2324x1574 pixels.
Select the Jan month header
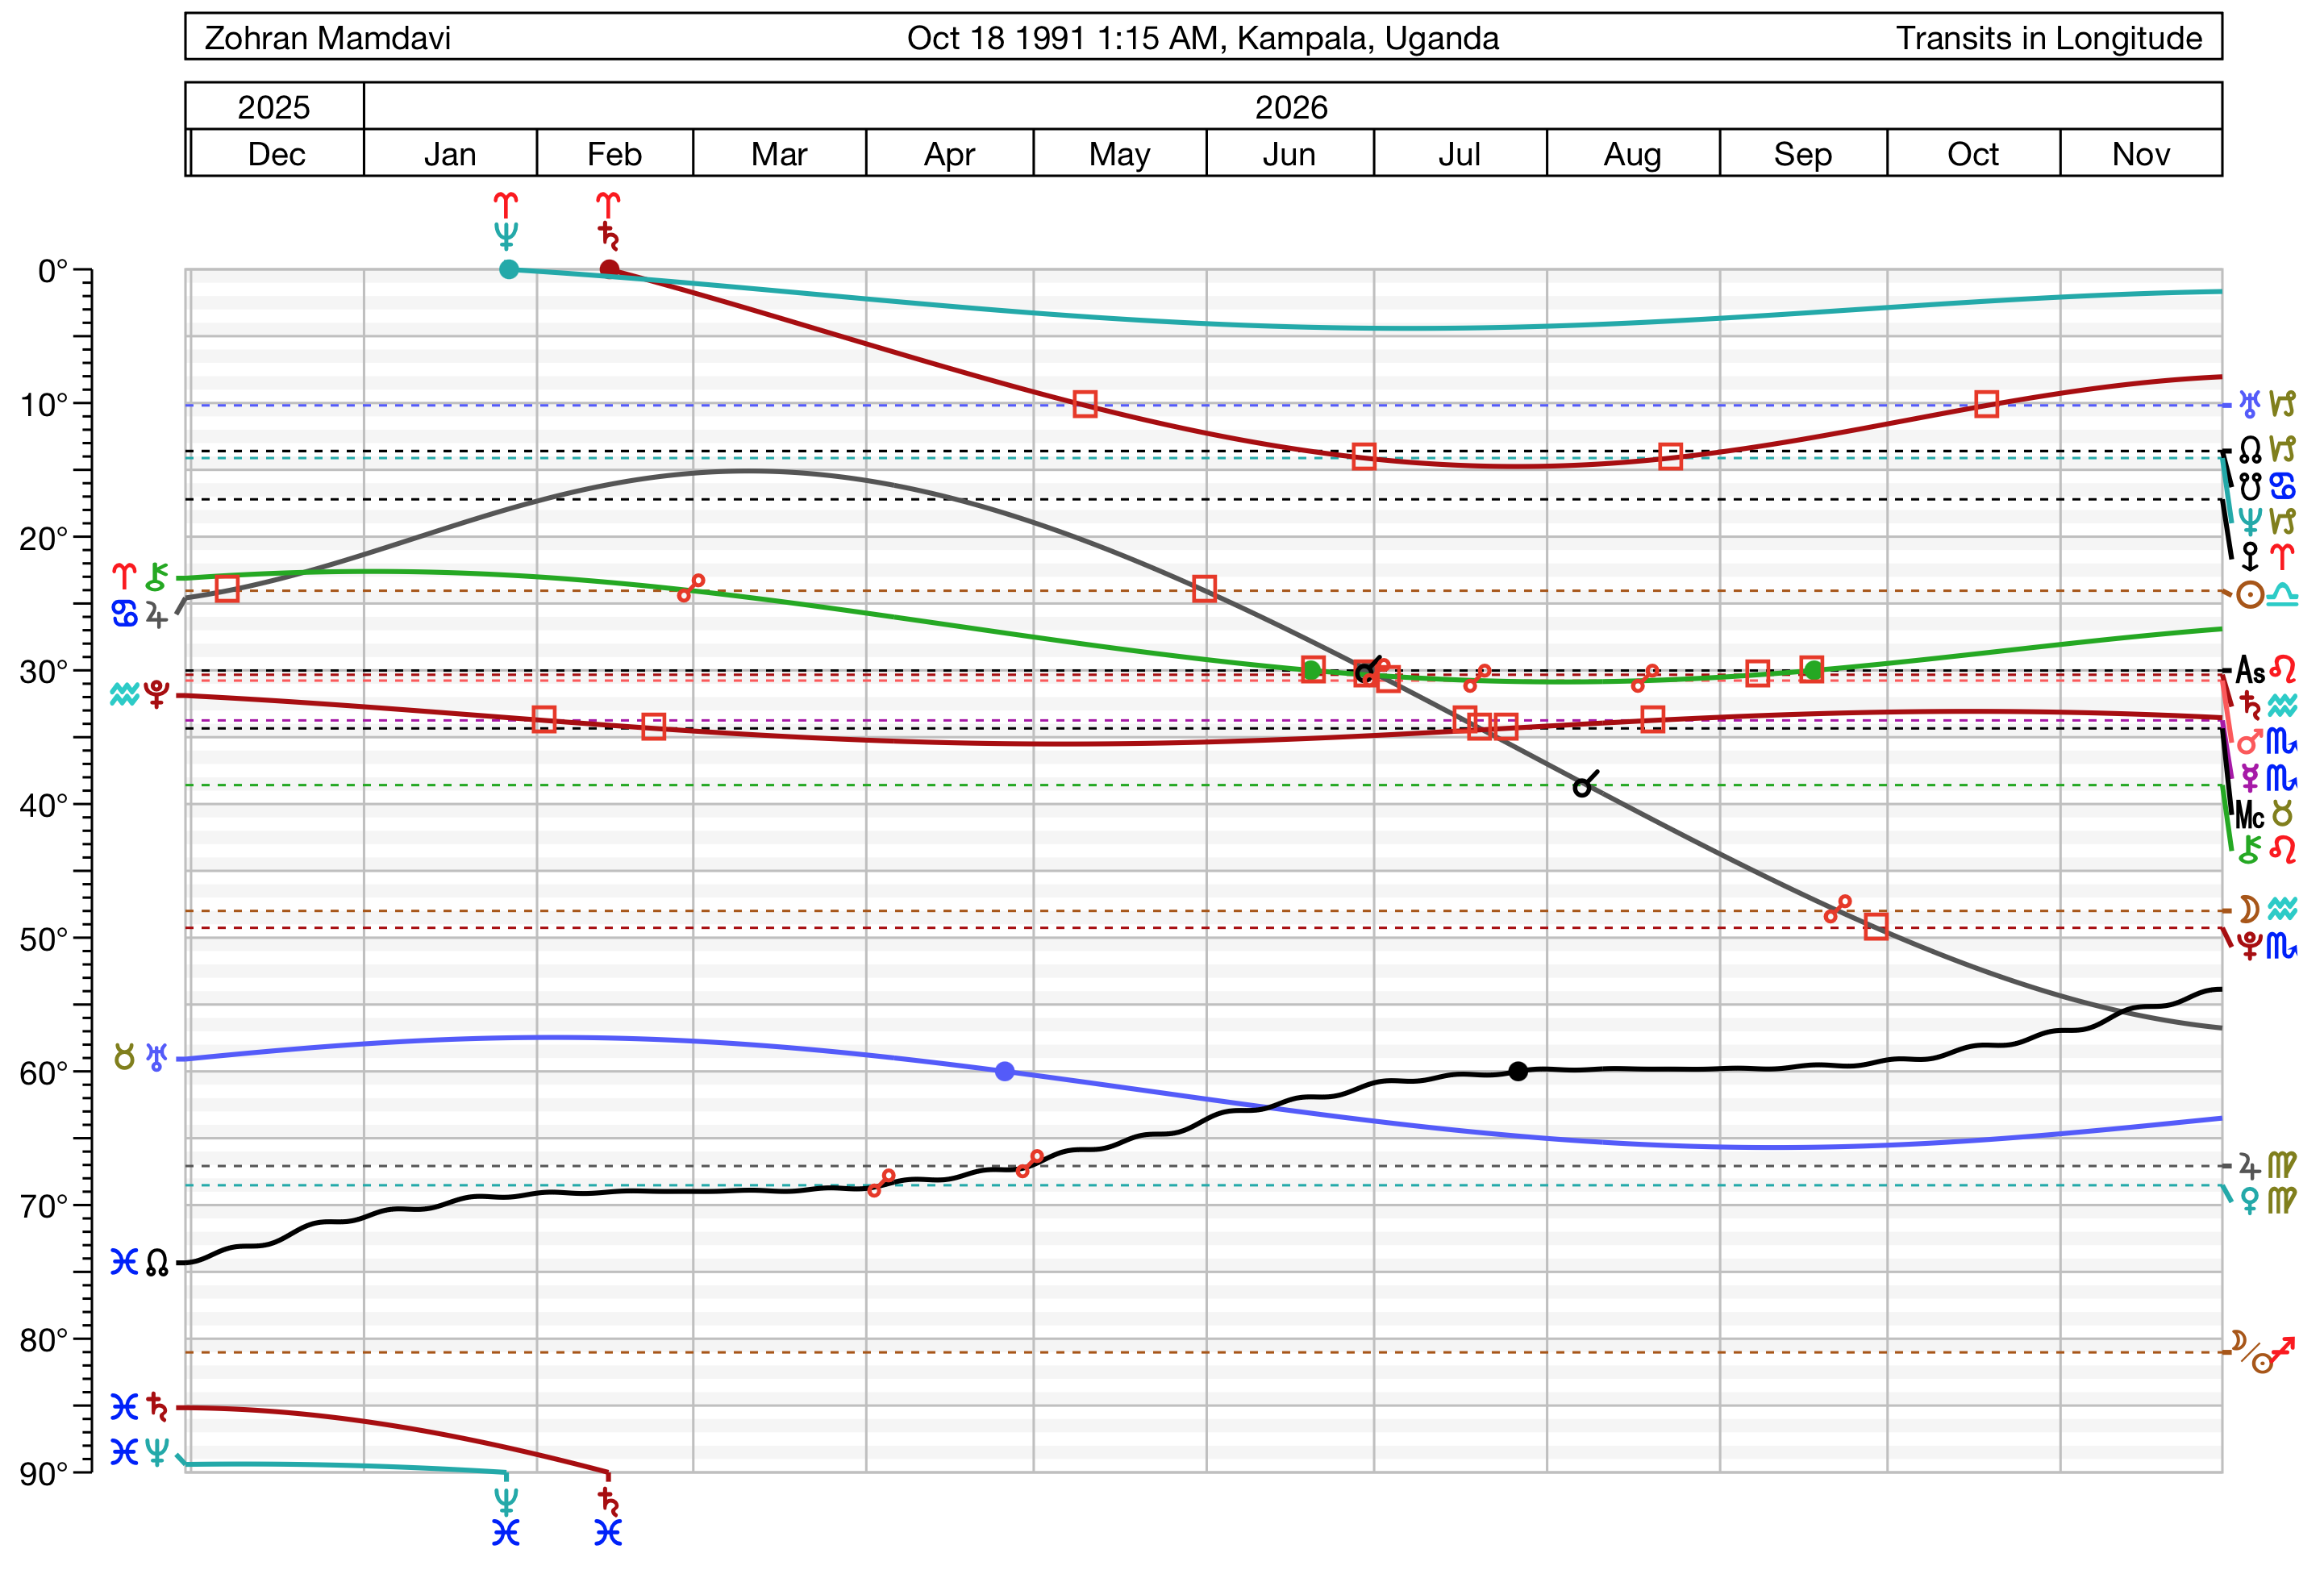pyautogui.click(x=450, y=155)
